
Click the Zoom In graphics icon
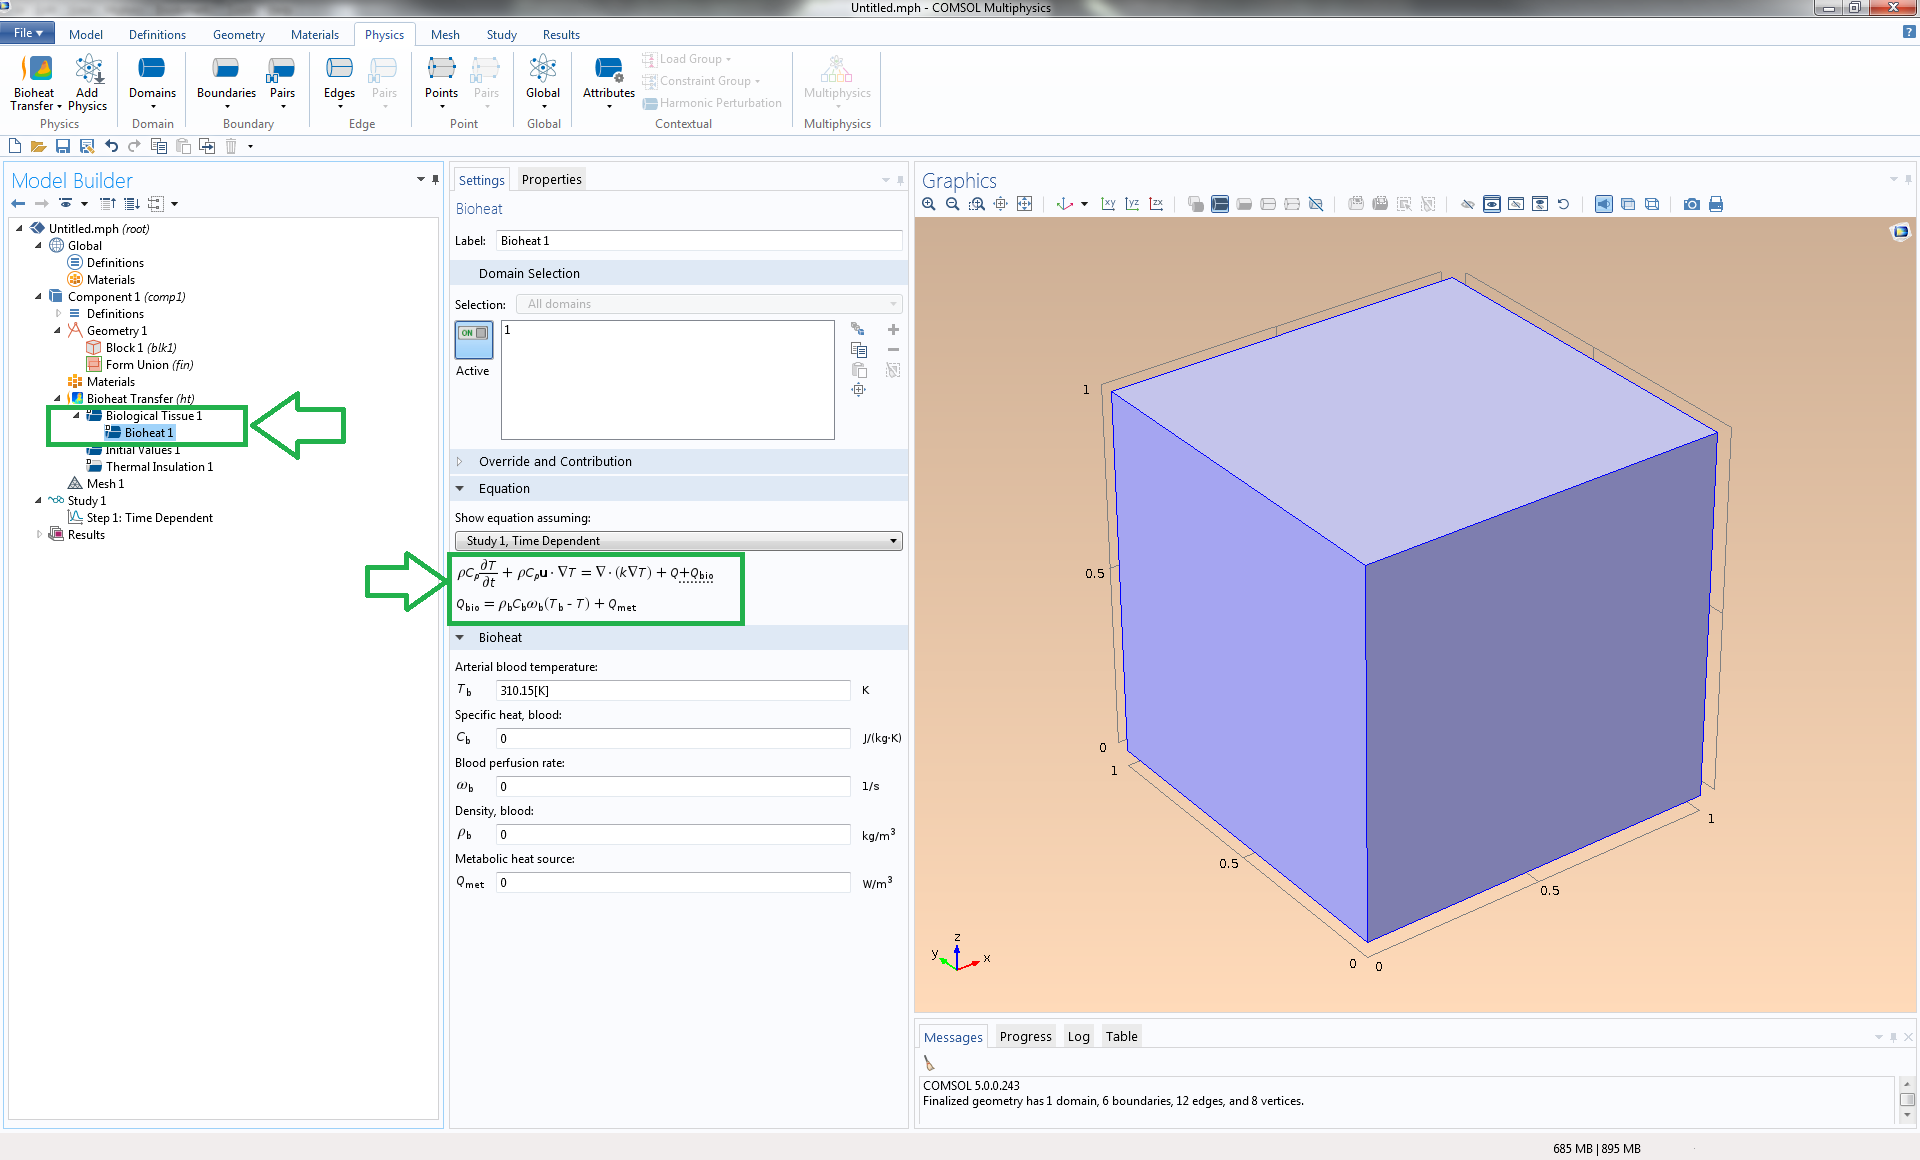[x=929, y=204]
